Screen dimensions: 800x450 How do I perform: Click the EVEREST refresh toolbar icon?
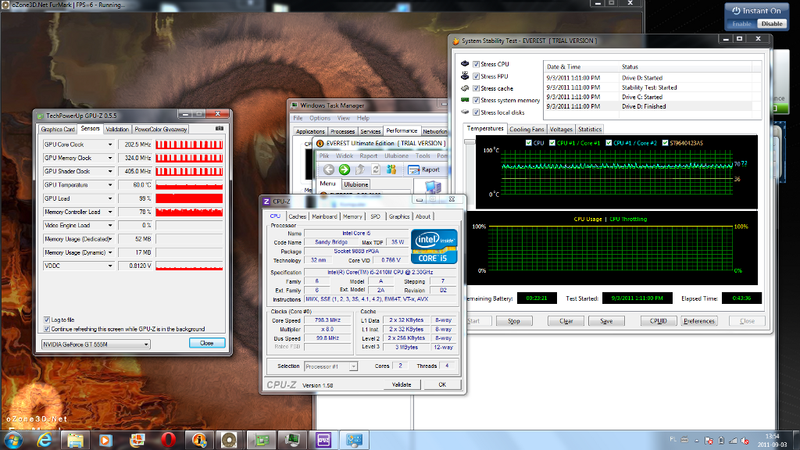[376, 169]
